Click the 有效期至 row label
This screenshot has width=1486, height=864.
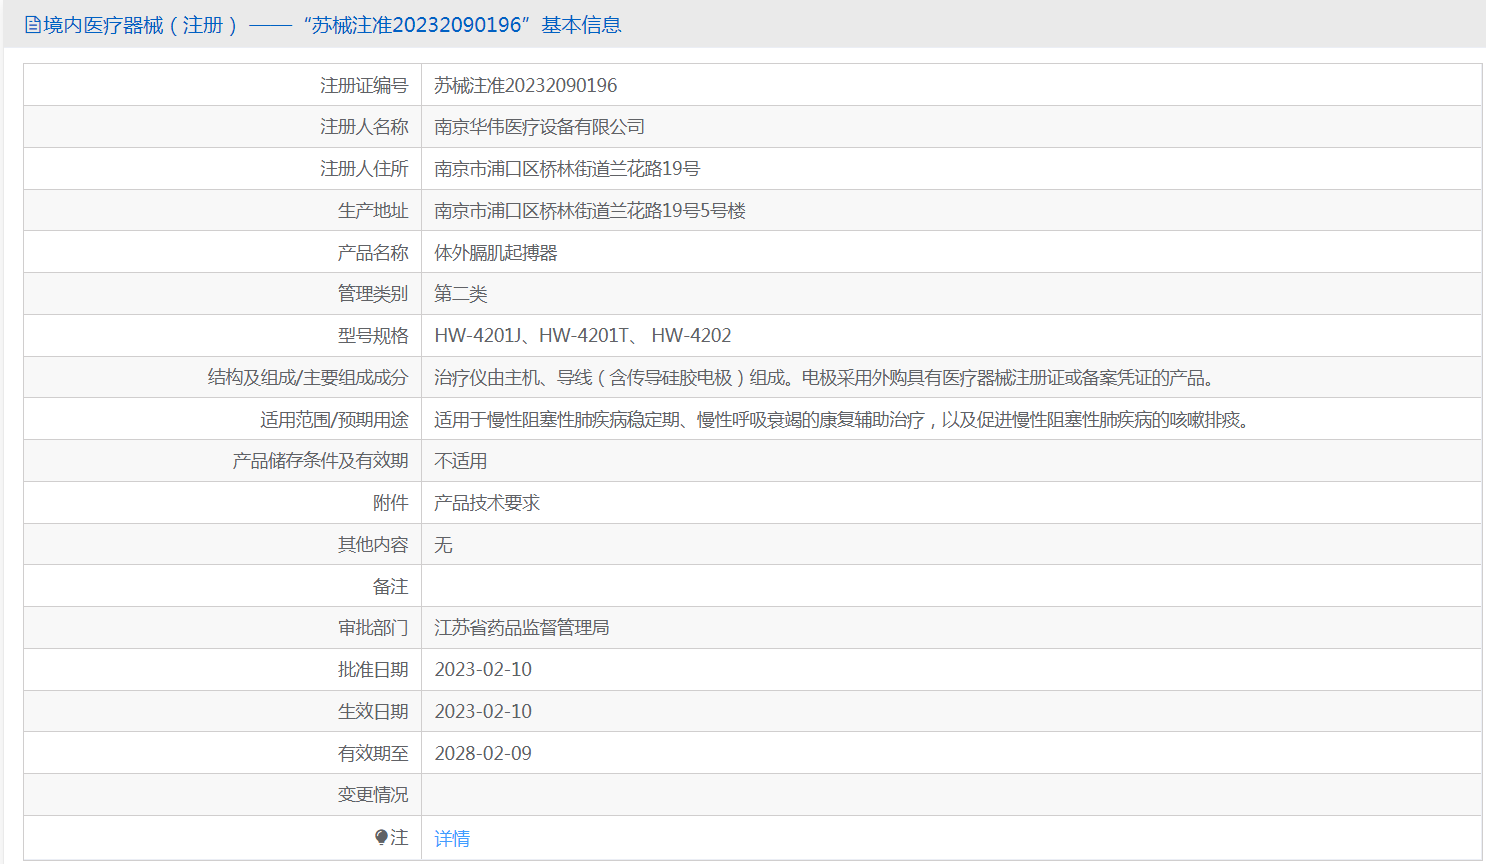(373, 754)
